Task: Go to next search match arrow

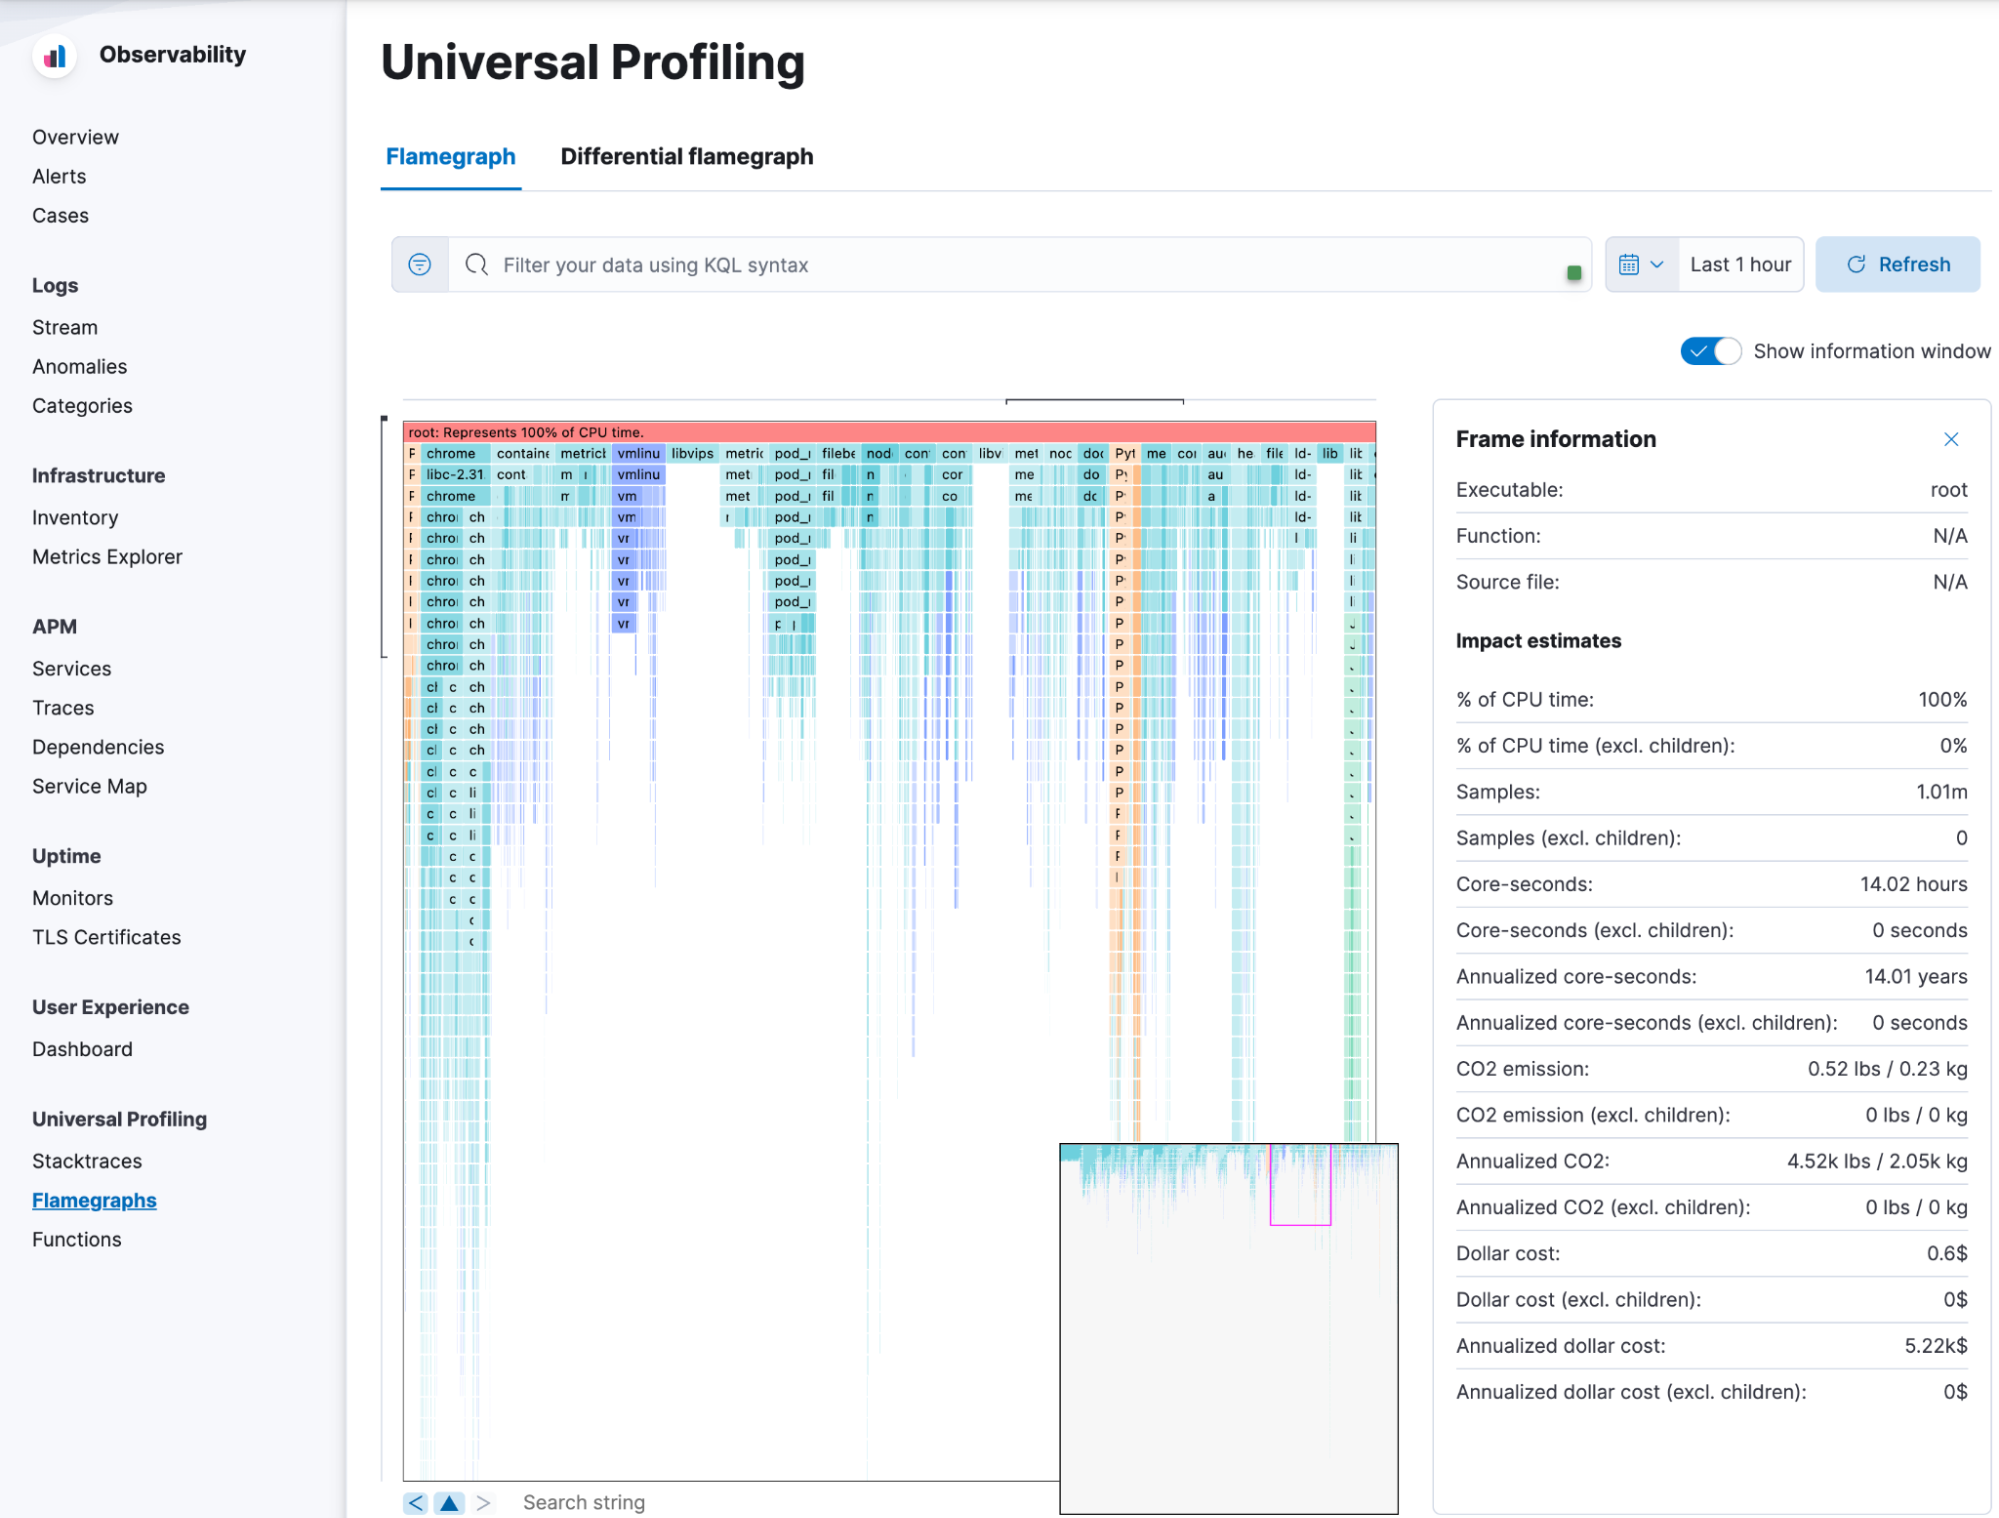Action: coord(484,1502)
